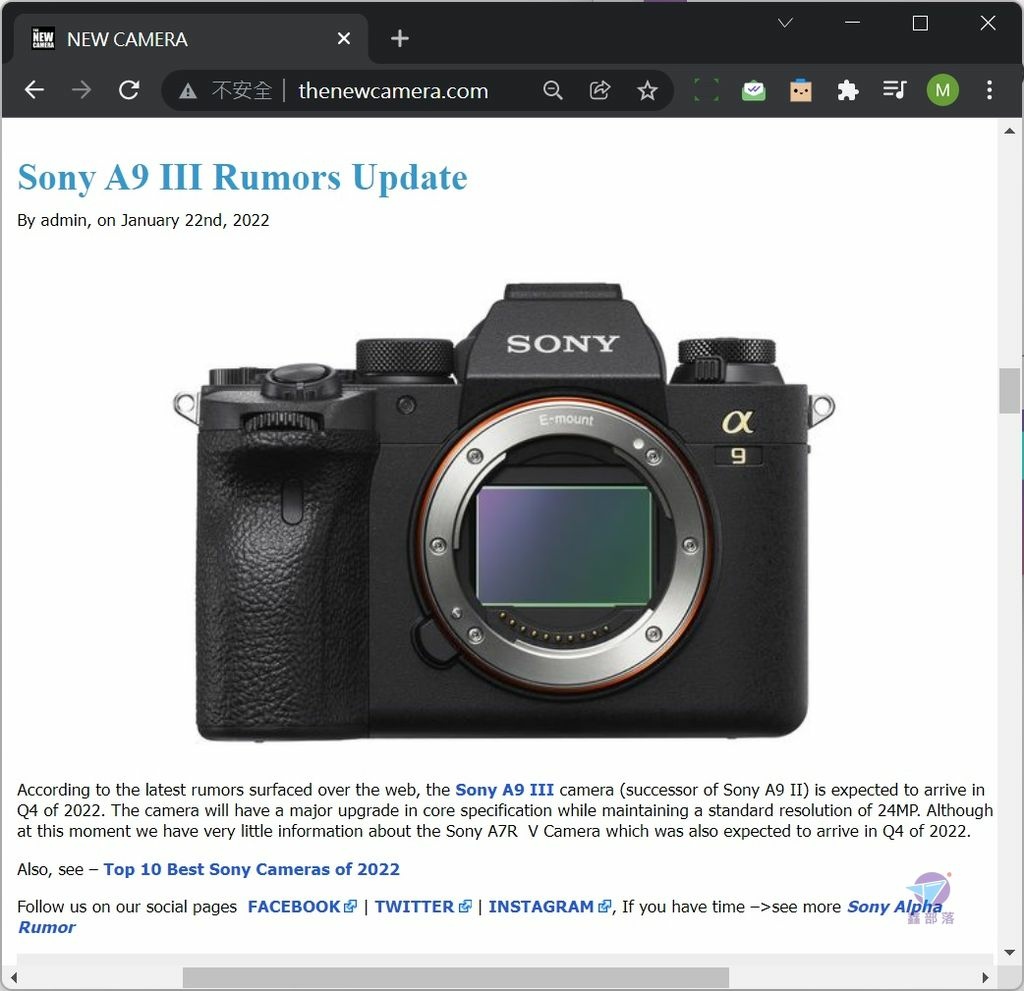This screenshot has width=1024, height=991.
Task: Bookmark this page with the star
Action: [x=647, y=90]
